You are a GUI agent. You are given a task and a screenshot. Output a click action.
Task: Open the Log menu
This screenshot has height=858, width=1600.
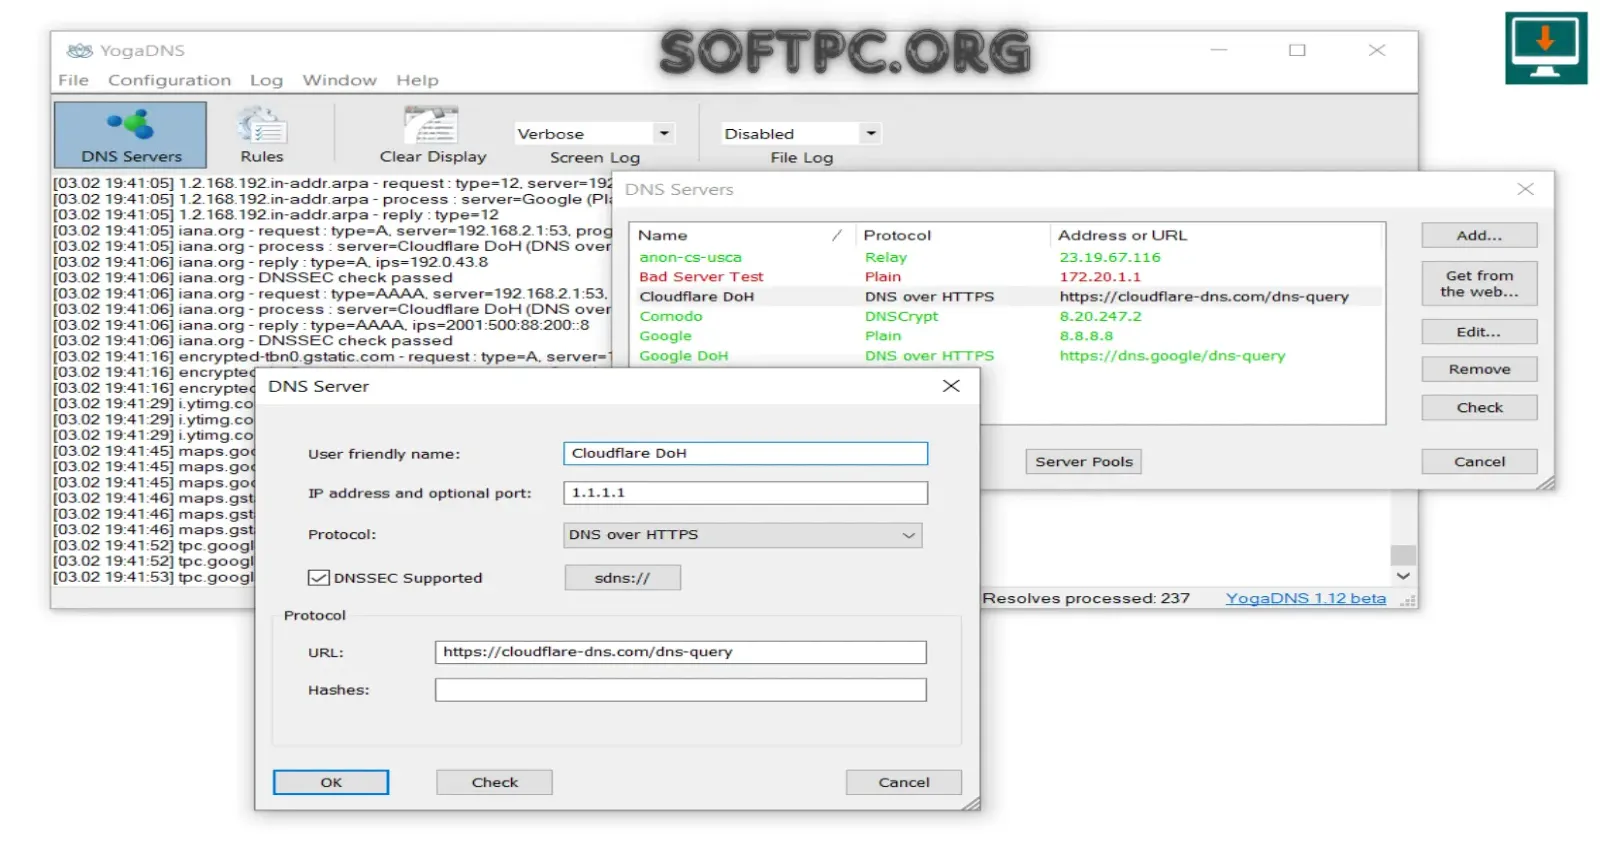tap(266, 80)
